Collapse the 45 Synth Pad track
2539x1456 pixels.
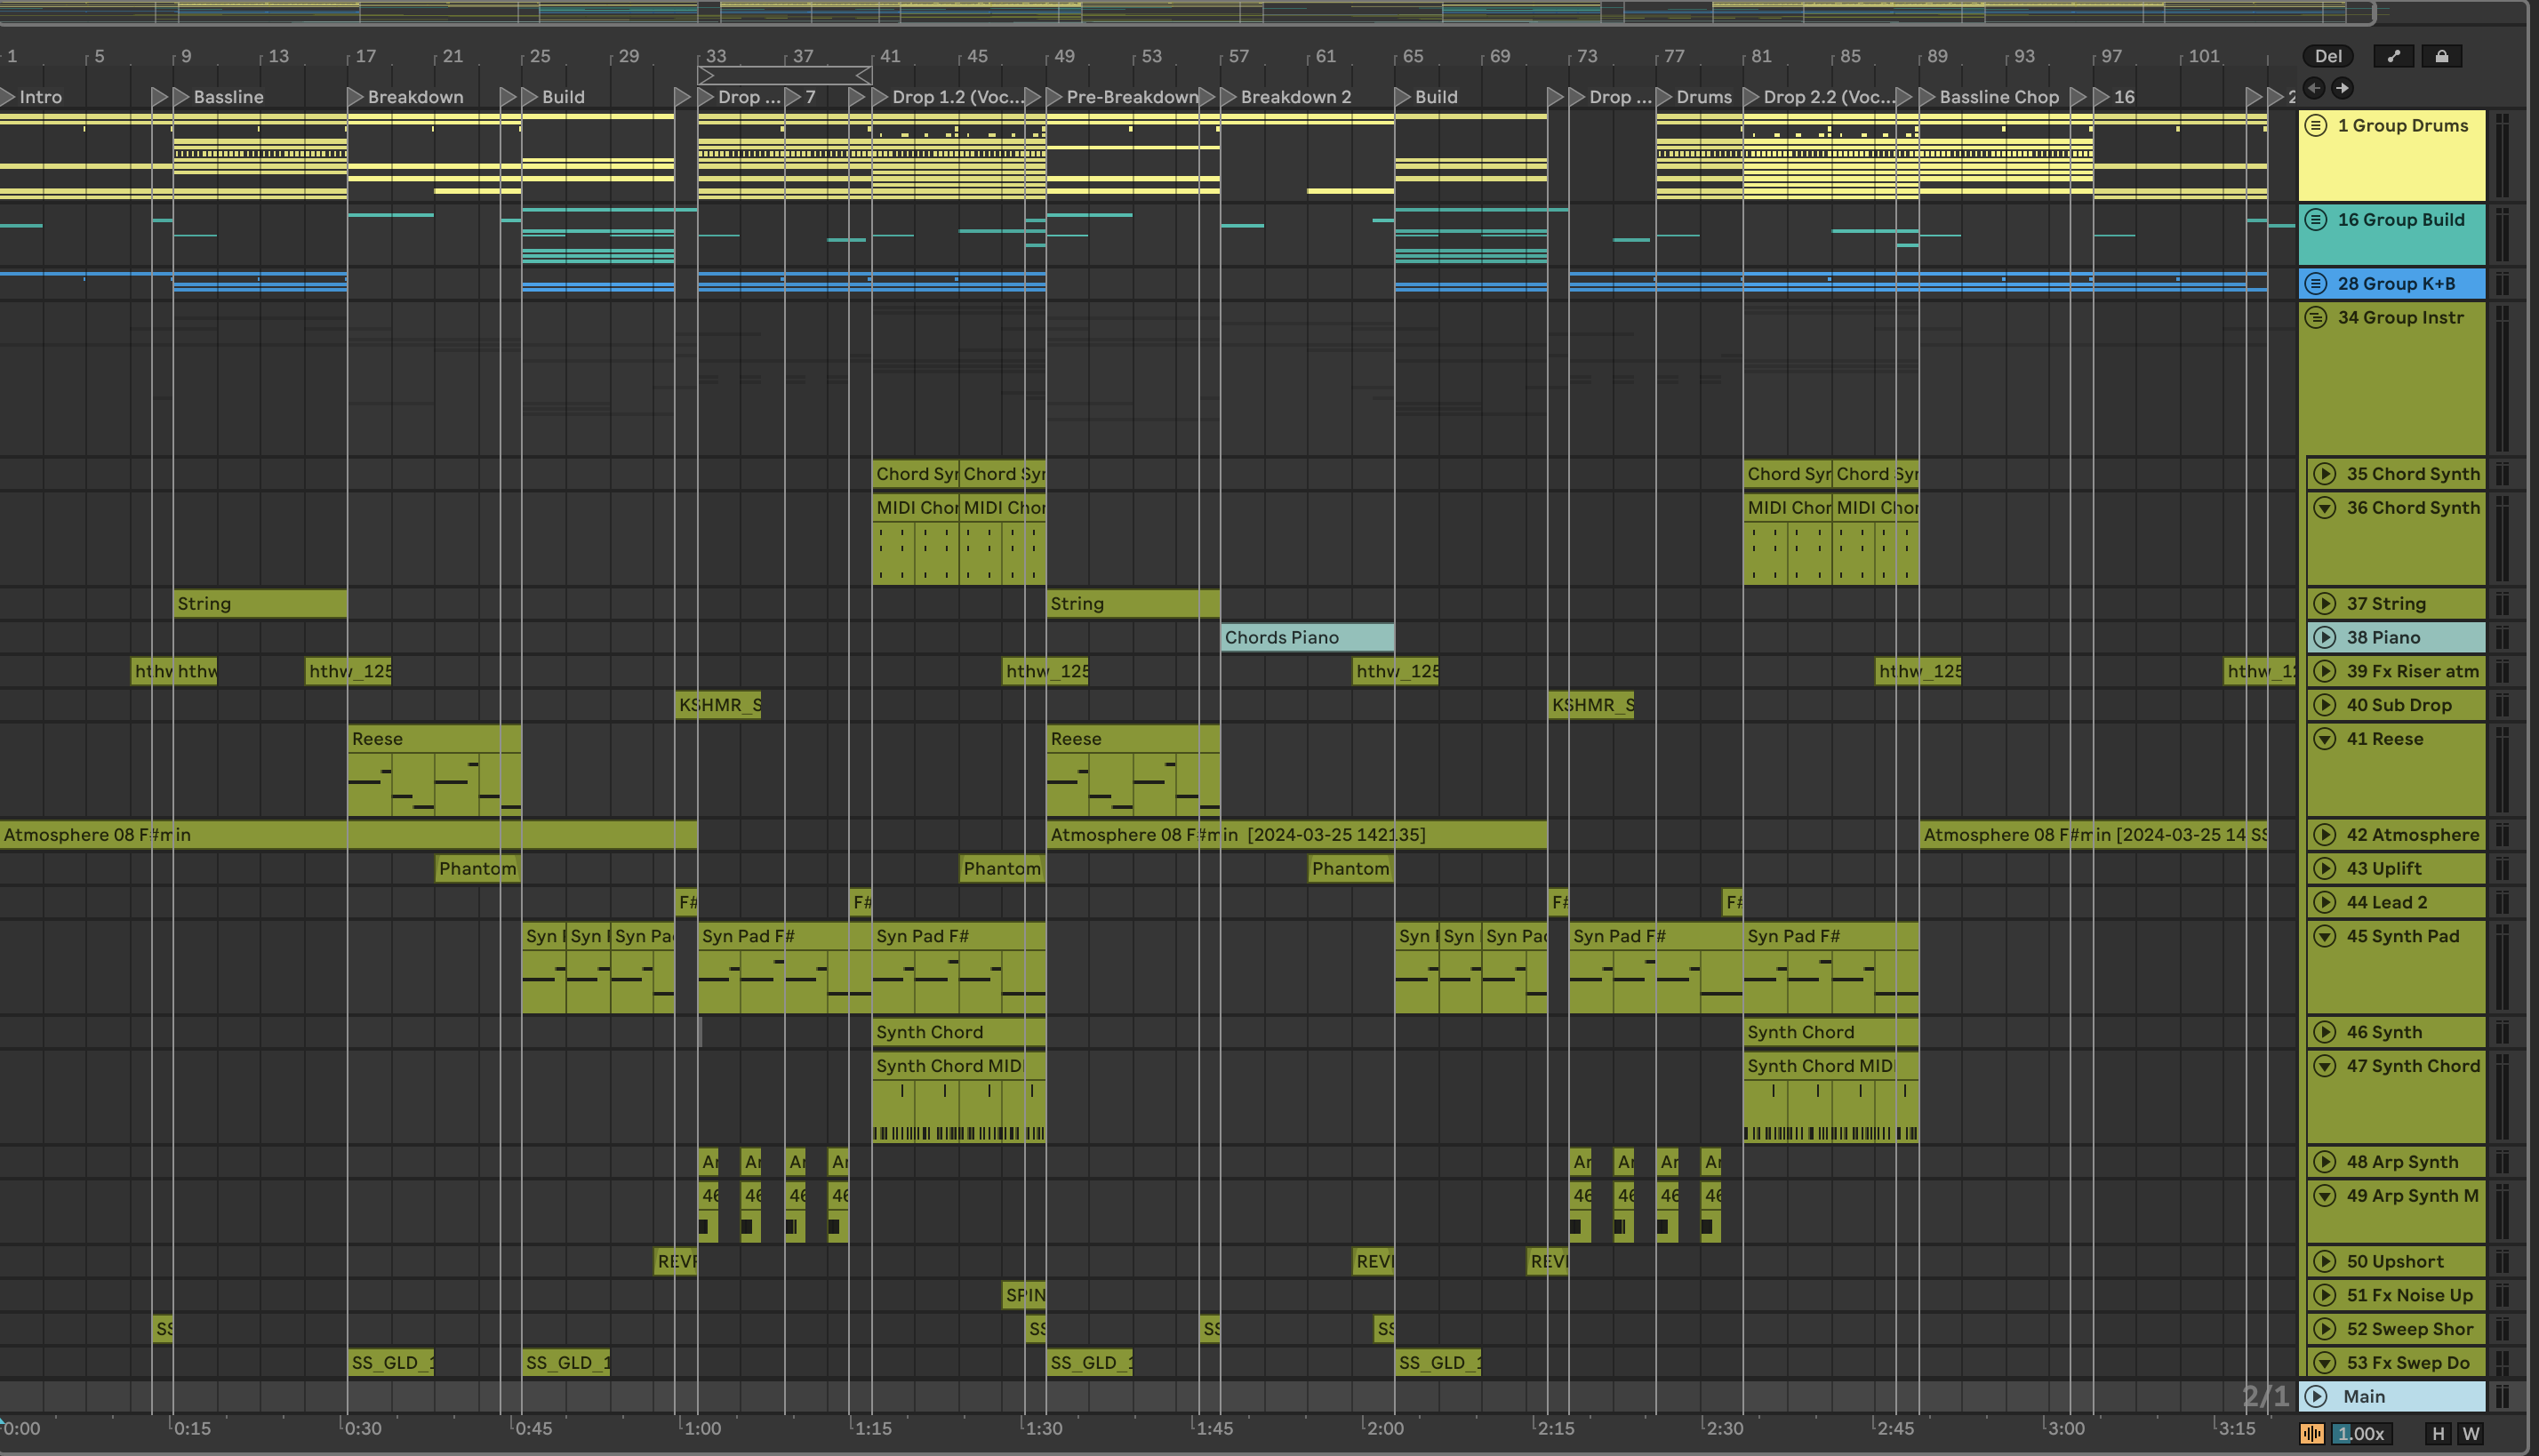coord(2325,936)
